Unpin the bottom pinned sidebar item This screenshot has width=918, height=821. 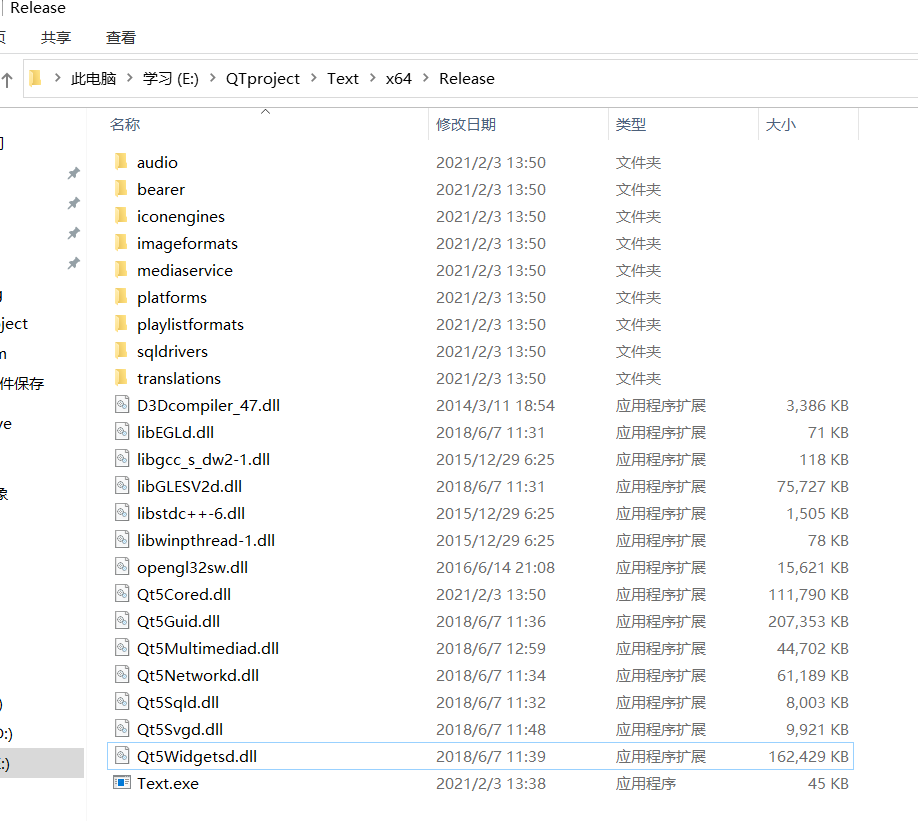pyautogui.click(x=72, y=263)
